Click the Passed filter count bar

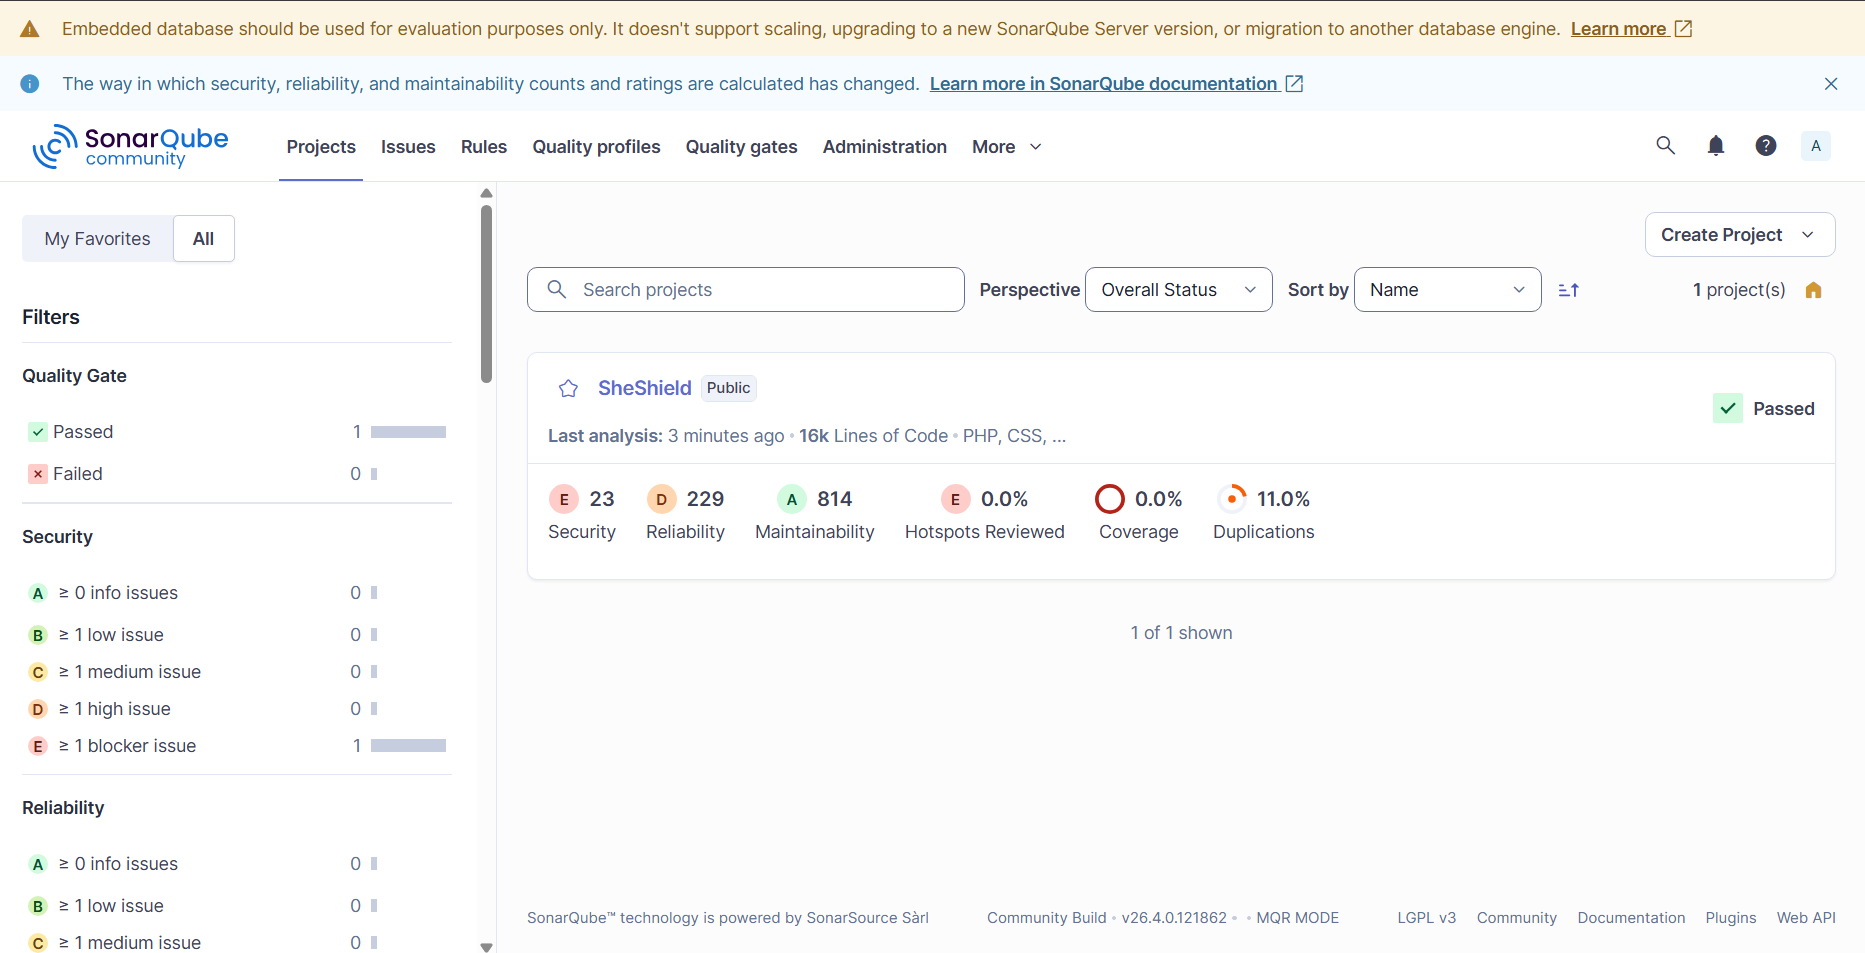point(408,432)
